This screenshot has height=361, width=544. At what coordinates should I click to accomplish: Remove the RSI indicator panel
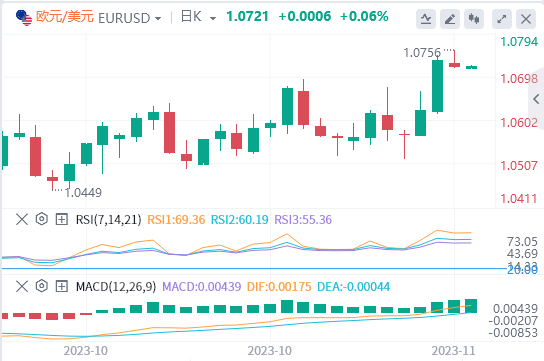point(22,220)
